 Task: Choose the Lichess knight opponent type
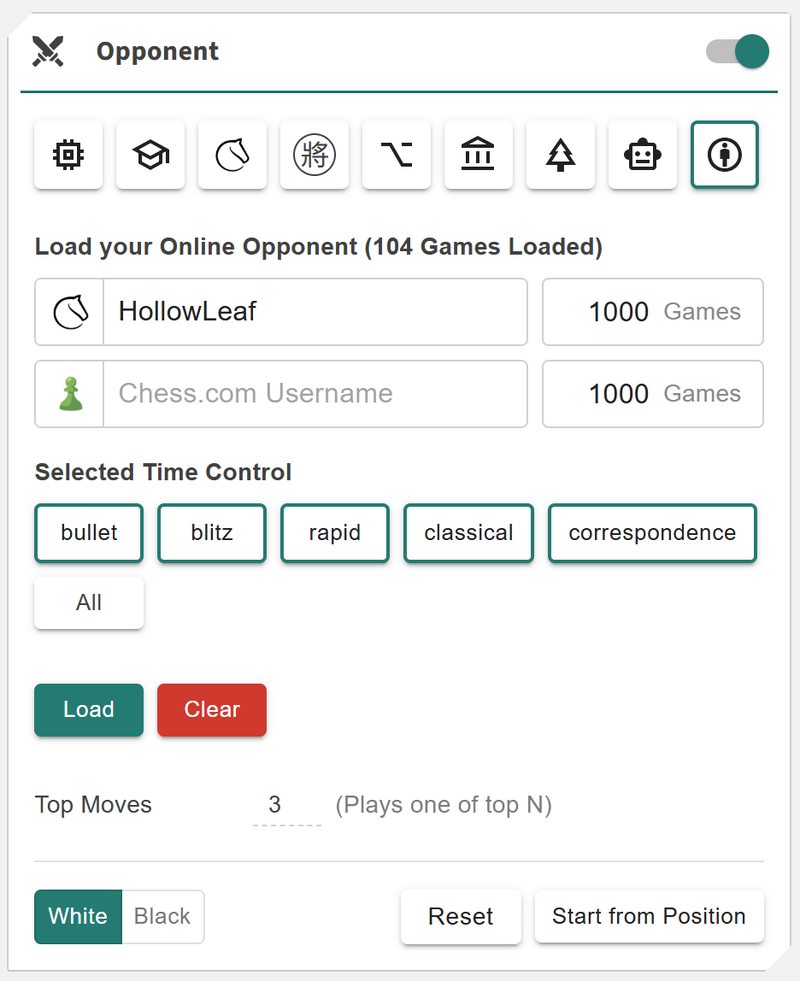[232, 155]
